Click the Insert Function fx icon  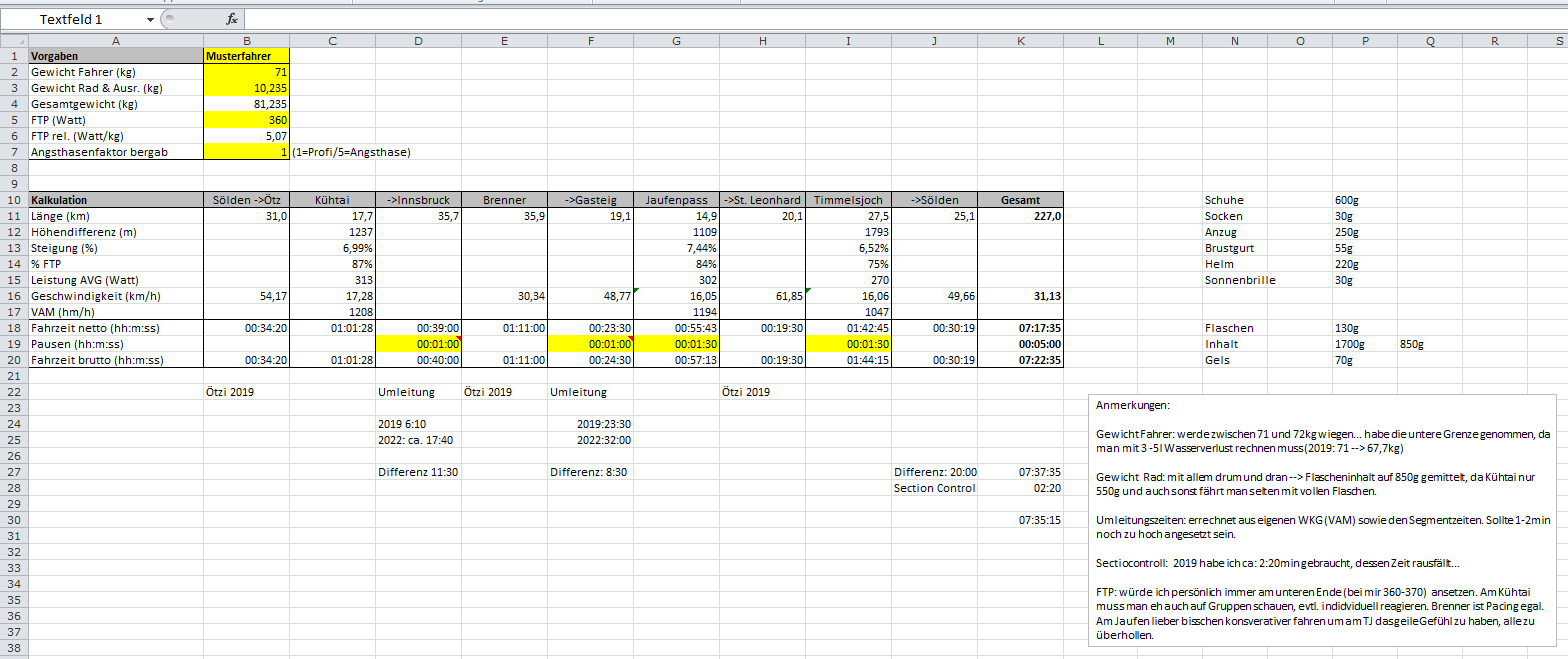[x=231, y=19]
